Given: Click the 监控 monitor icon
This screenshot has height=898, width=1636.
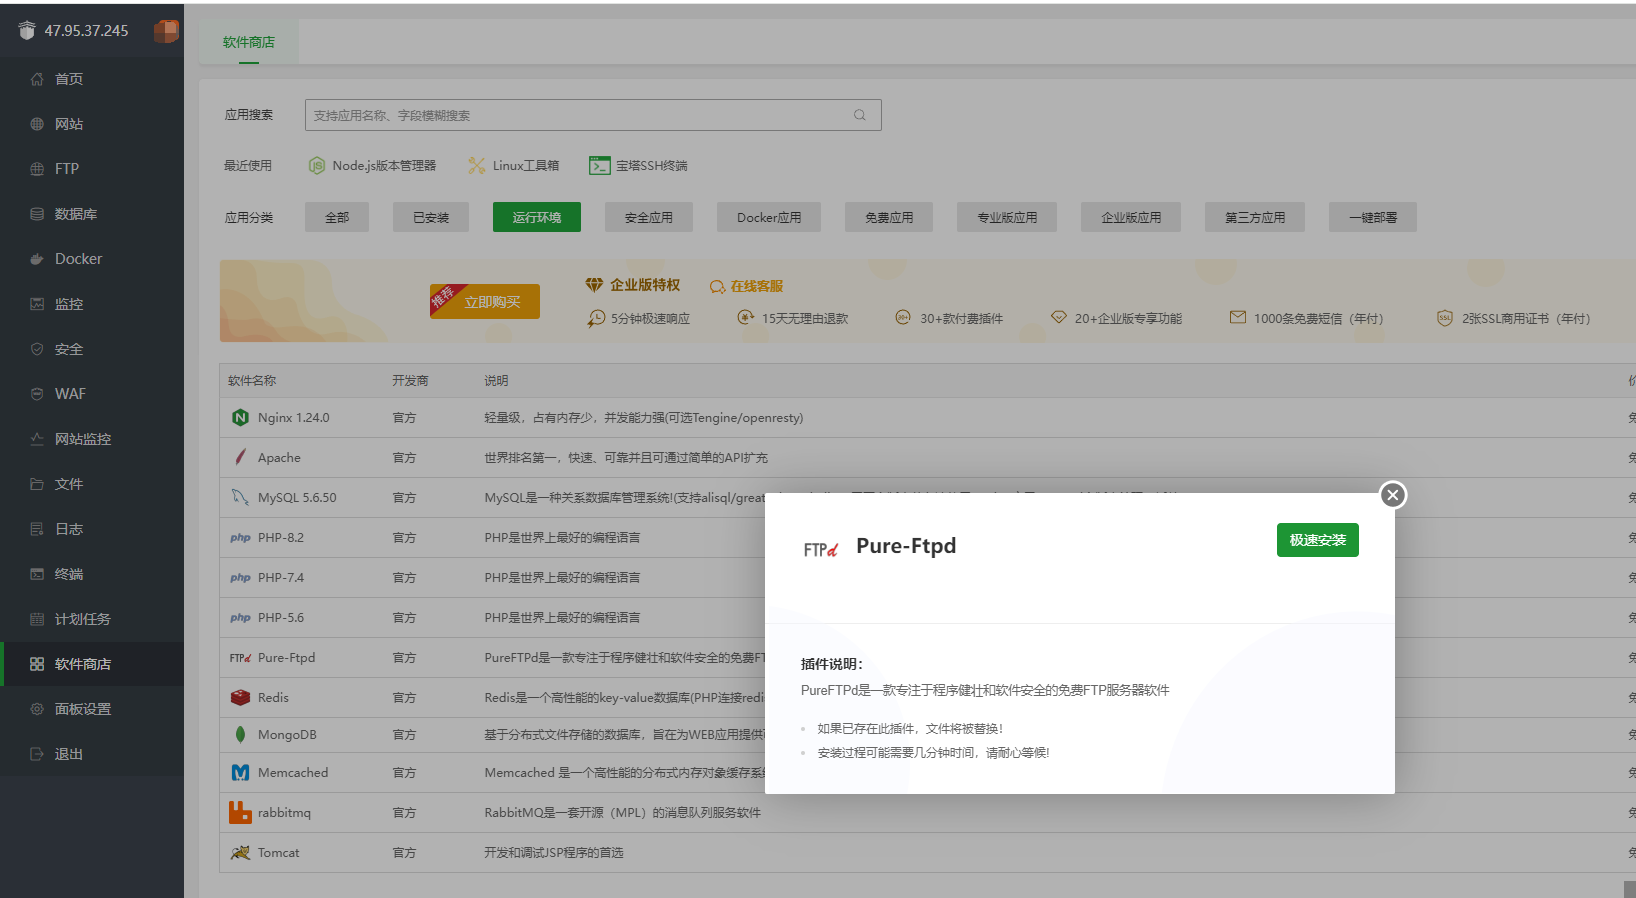Looking at the screenshot, I should pos(37,304).
